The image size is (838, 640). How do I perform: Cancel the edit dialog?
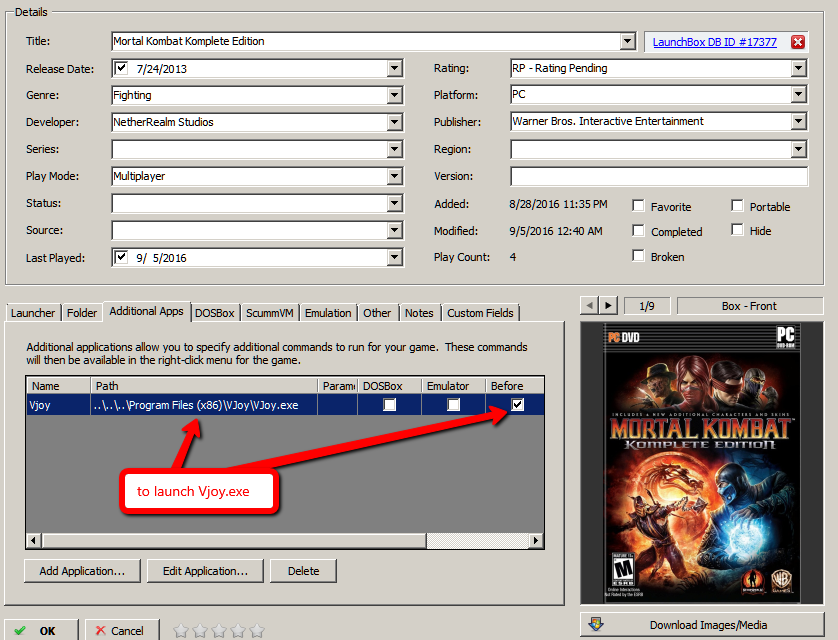[122, 630]
